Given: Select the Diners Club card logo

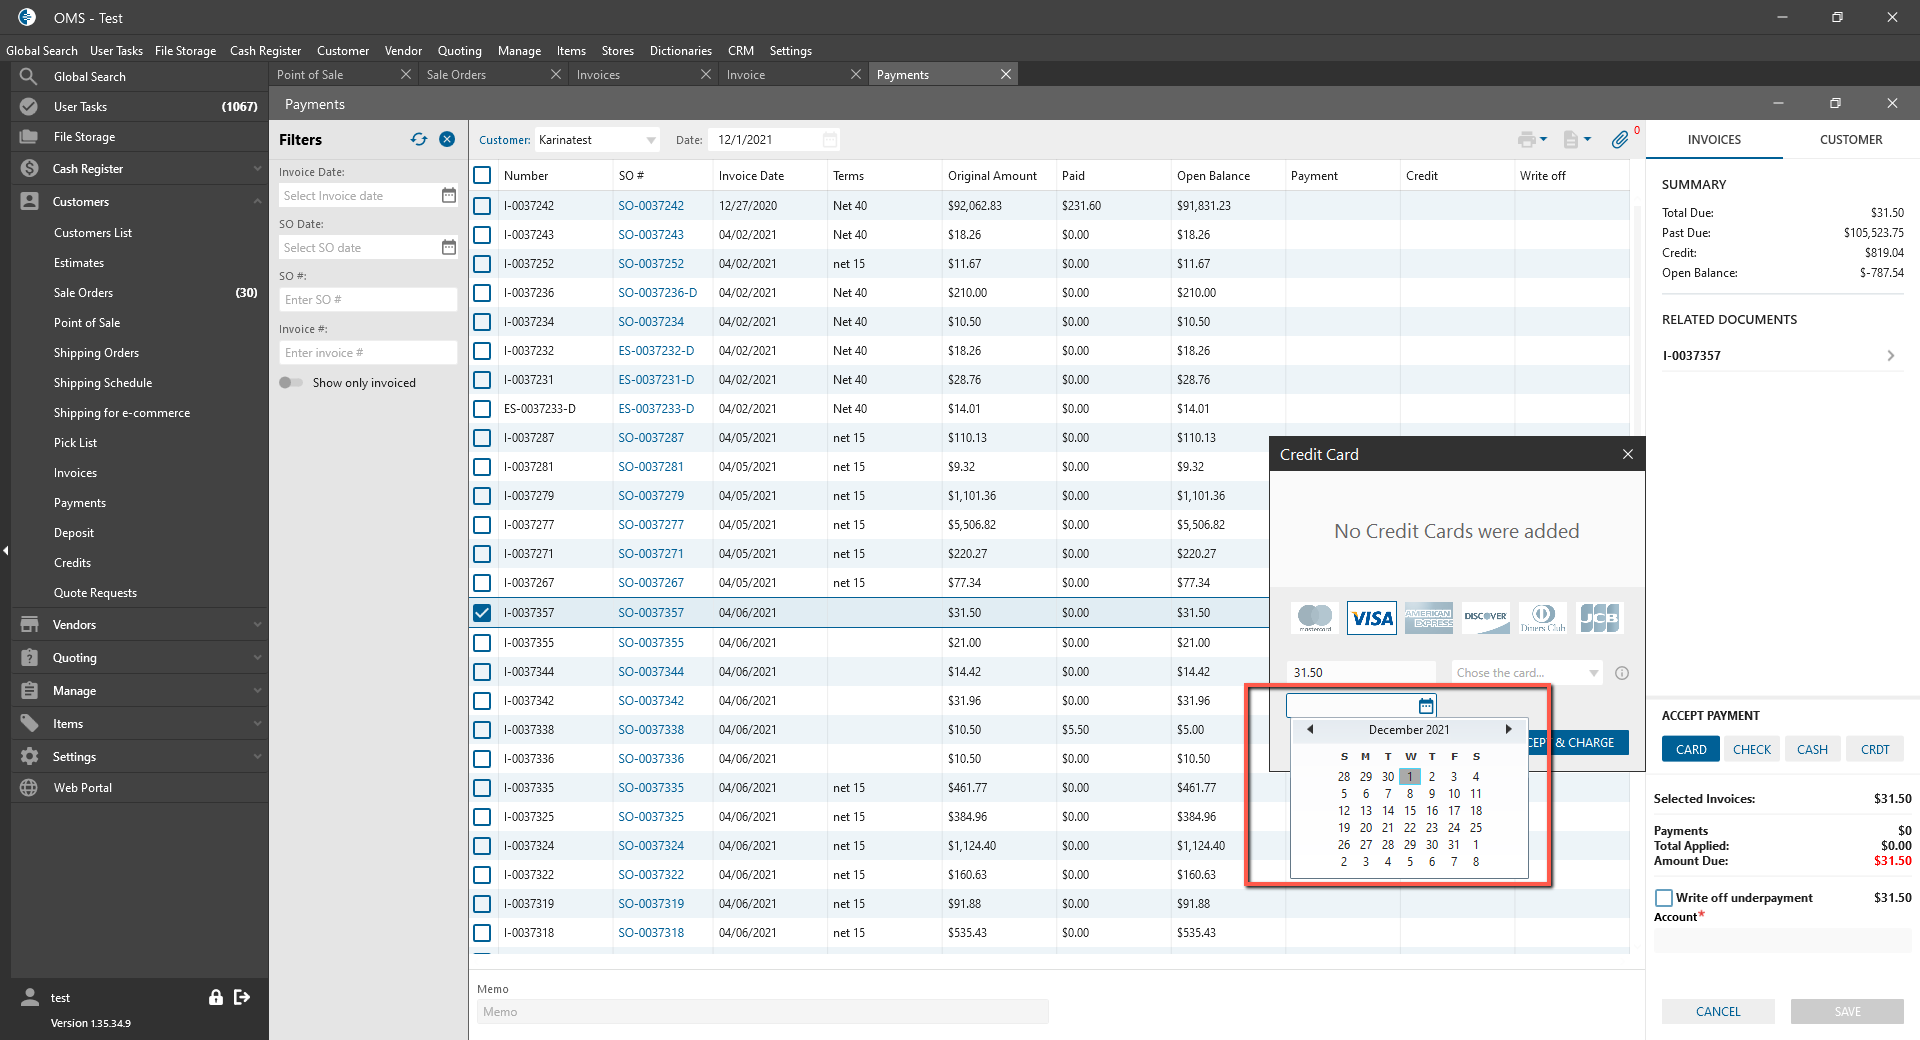Looking at the screenshot, I should (x=1543, y=618).
